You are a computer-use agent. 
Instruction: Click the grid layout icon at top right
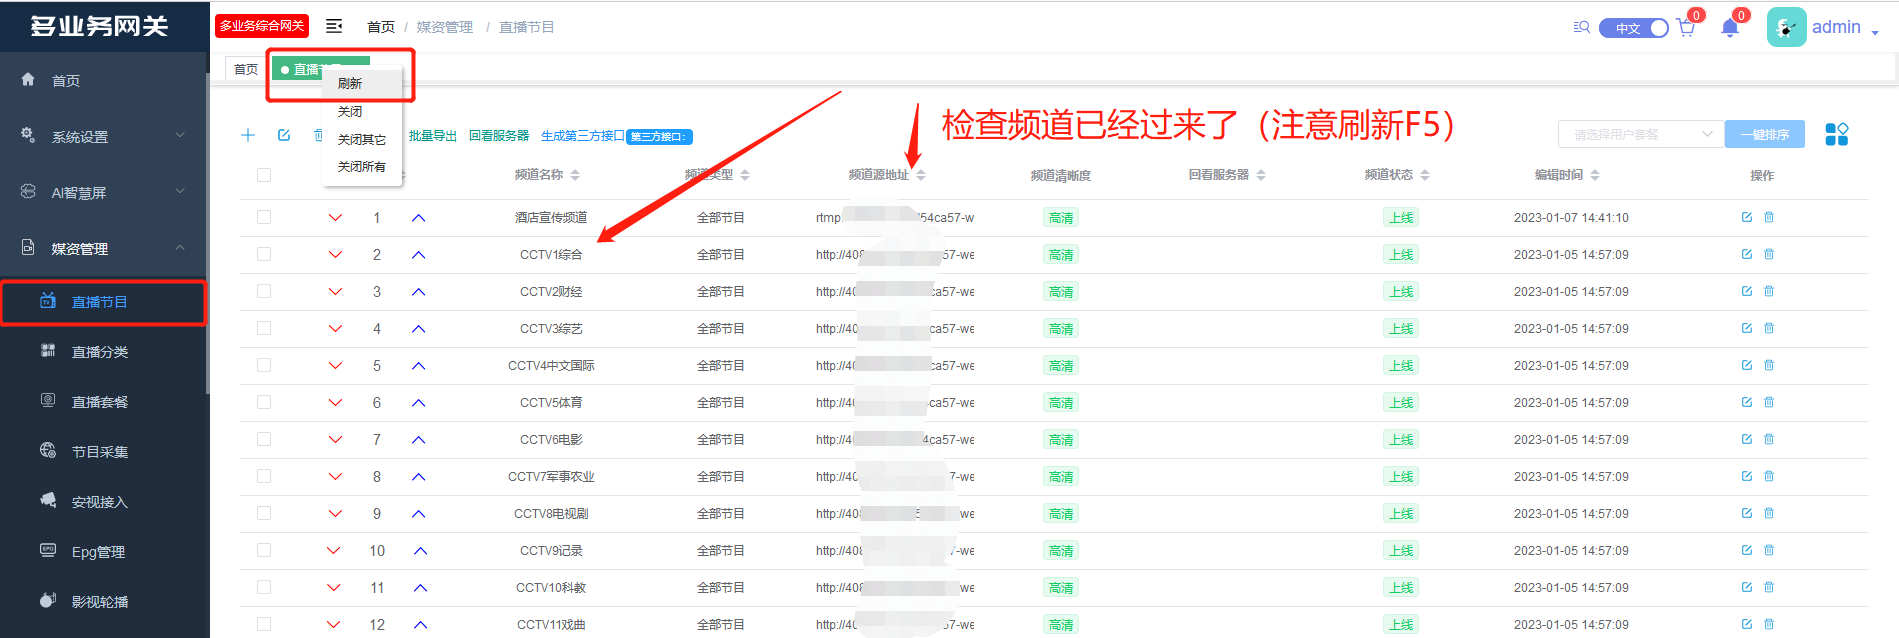[1836, 134]
